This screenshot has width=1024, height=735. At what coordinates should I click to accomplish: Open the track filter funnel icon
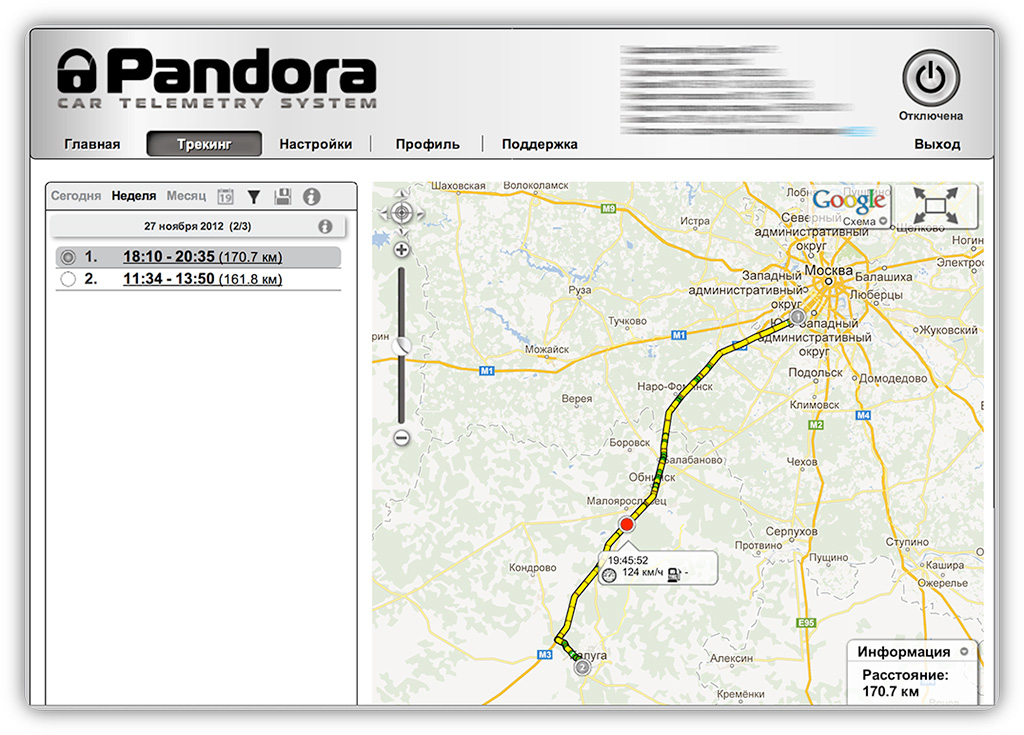coord(254,196)
